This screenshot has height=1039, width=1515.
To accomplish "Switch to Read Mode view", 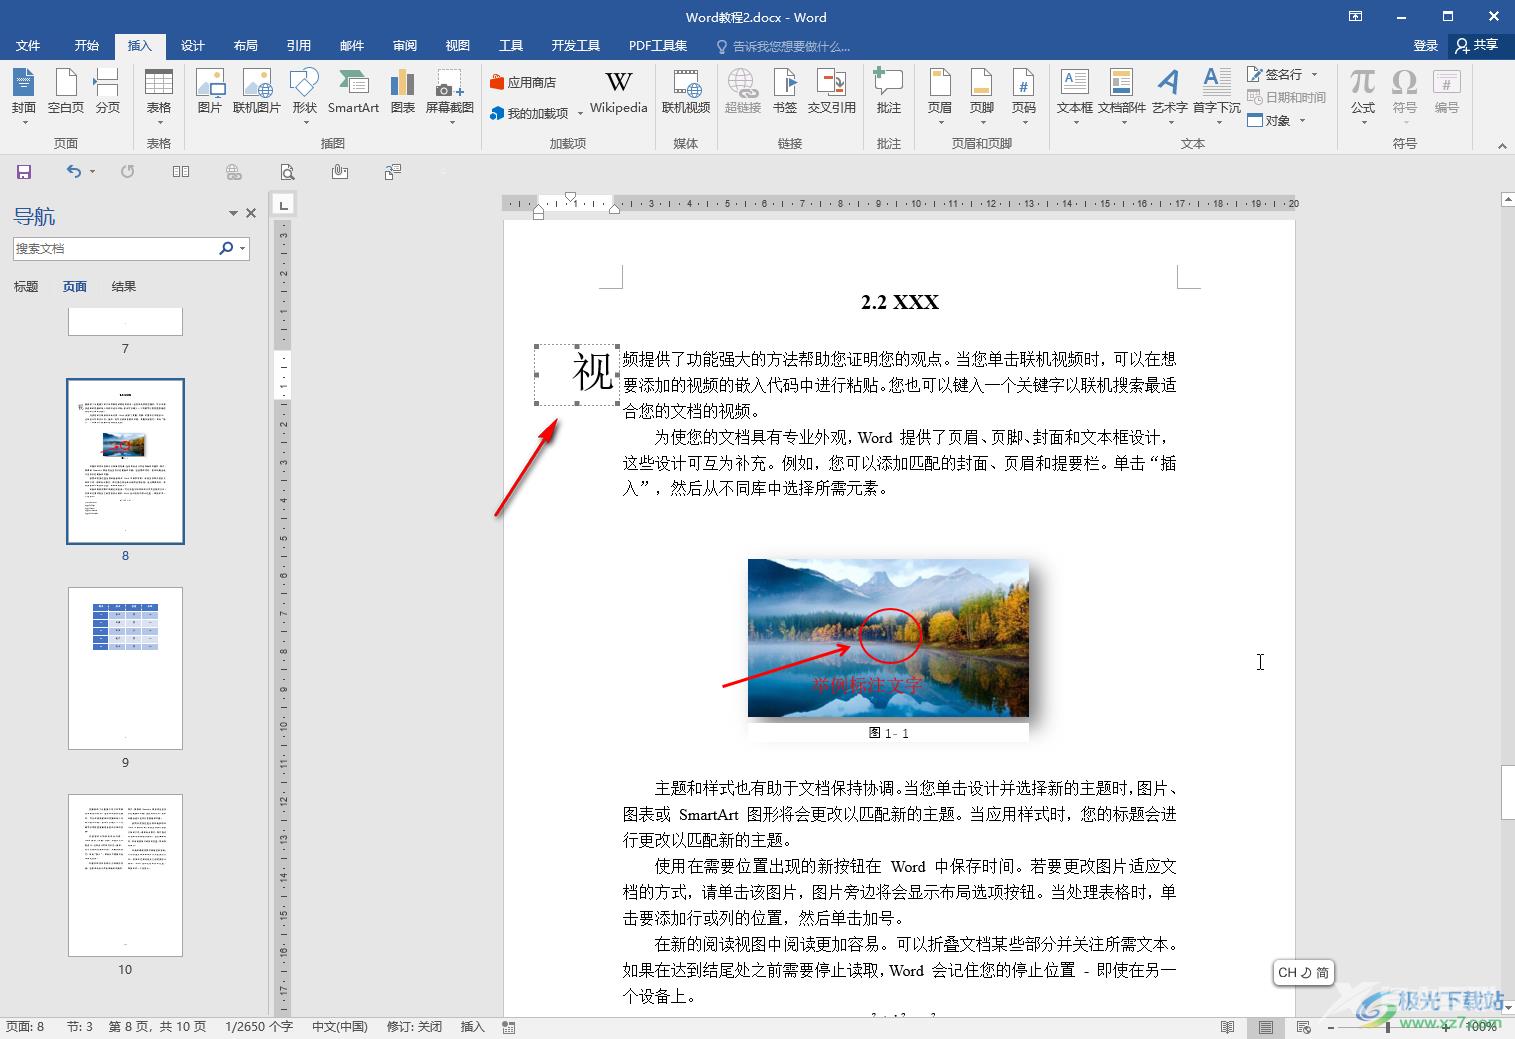I will coord(1227,1027).
